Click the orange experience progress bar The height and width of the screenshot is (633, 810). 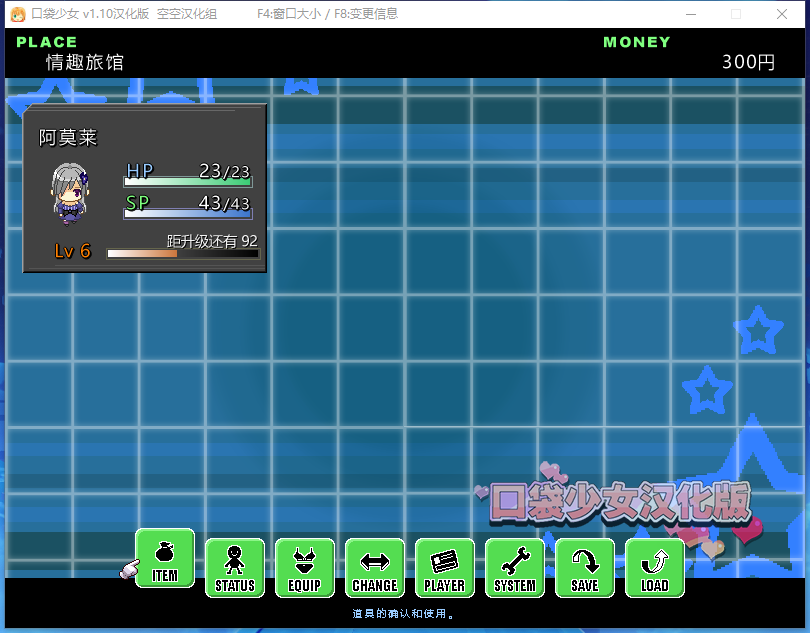coord(182,254)
